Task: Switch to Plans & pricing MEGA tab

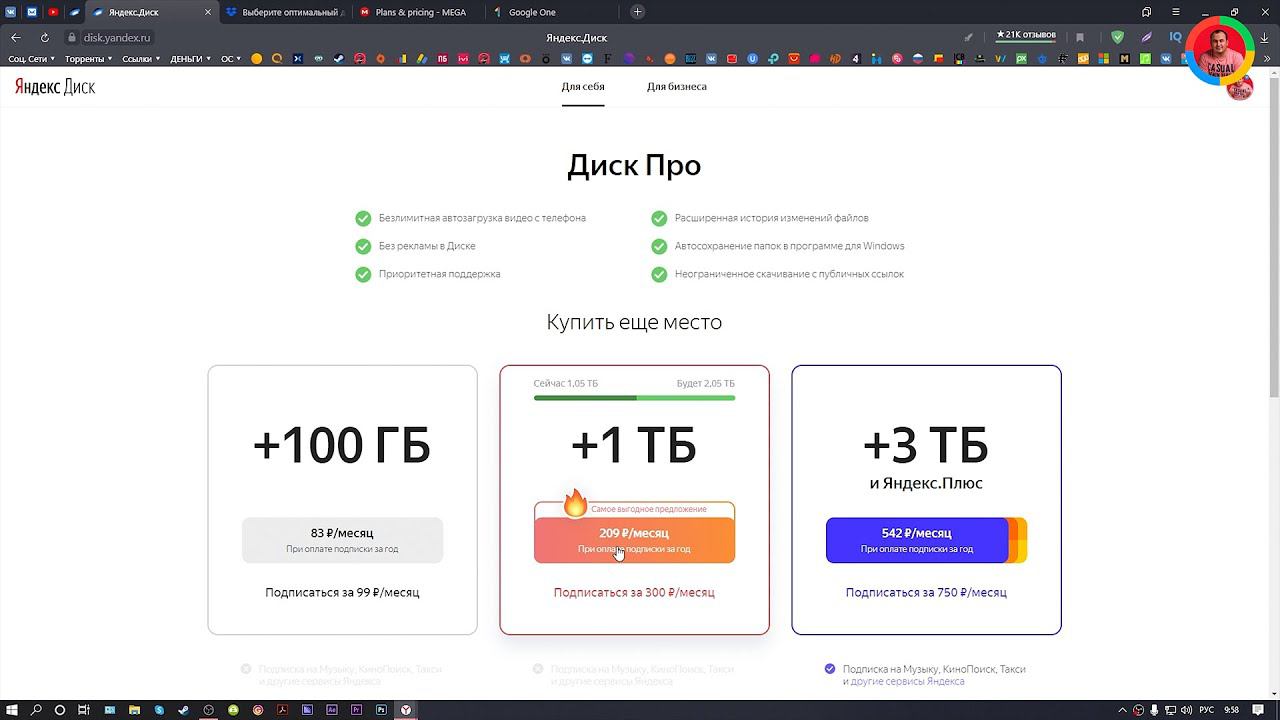Action: (419, 12)
